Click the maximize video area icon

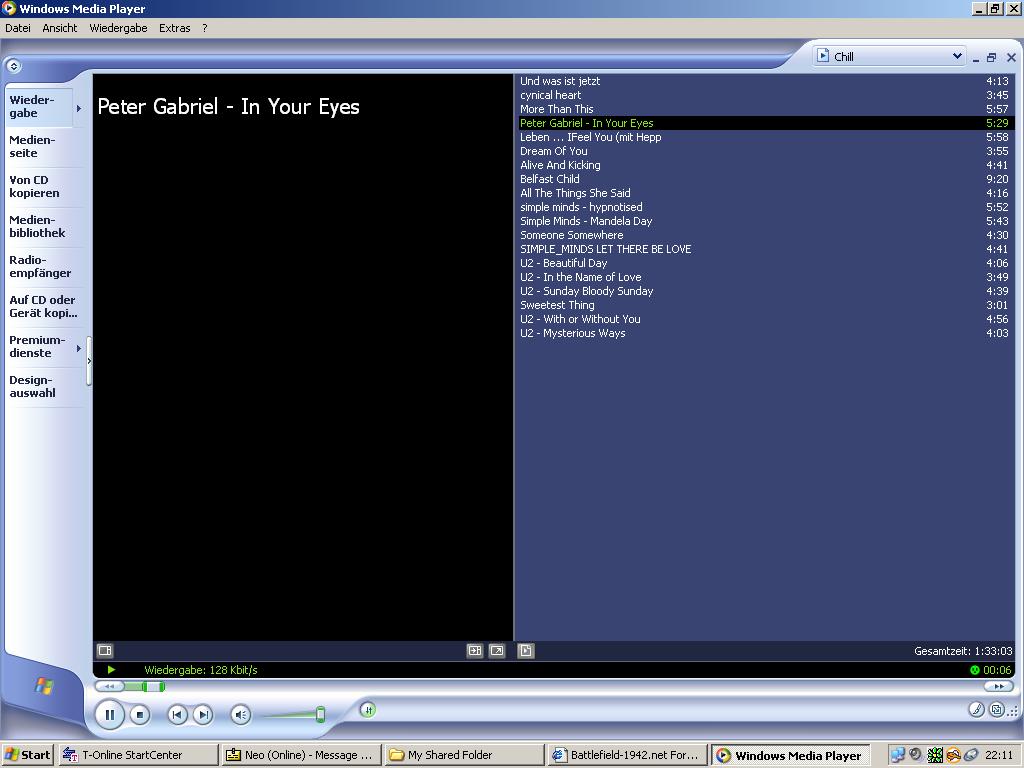475,650
